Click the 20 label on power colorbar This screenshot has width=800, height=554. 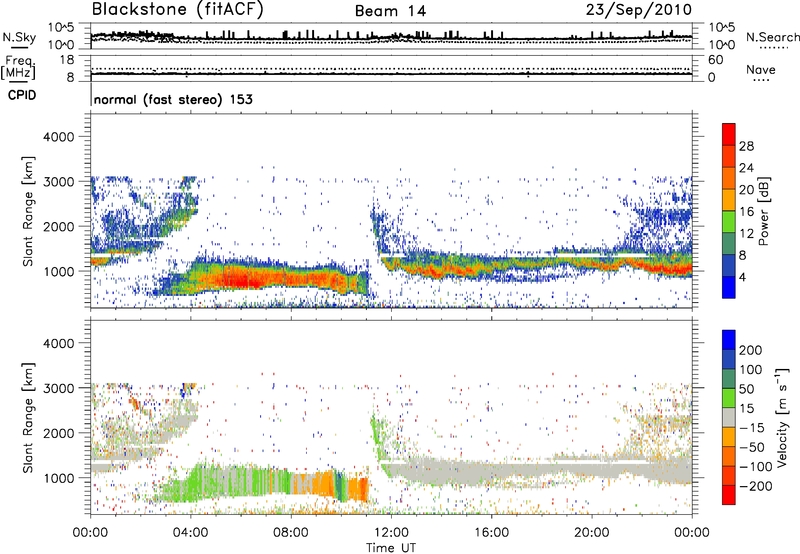[x=746, y=190]
